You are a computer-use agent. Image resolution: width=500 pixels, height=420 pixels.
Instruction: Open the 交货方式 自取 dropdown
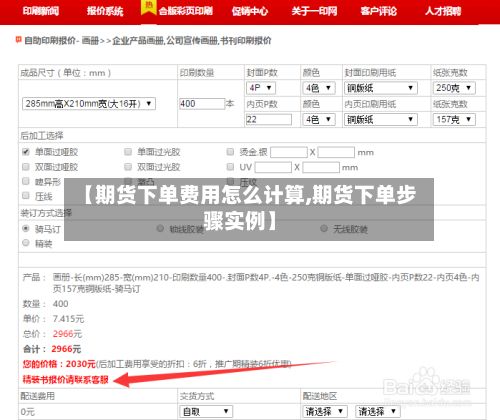pyautogui.click(x=206, y=411)
